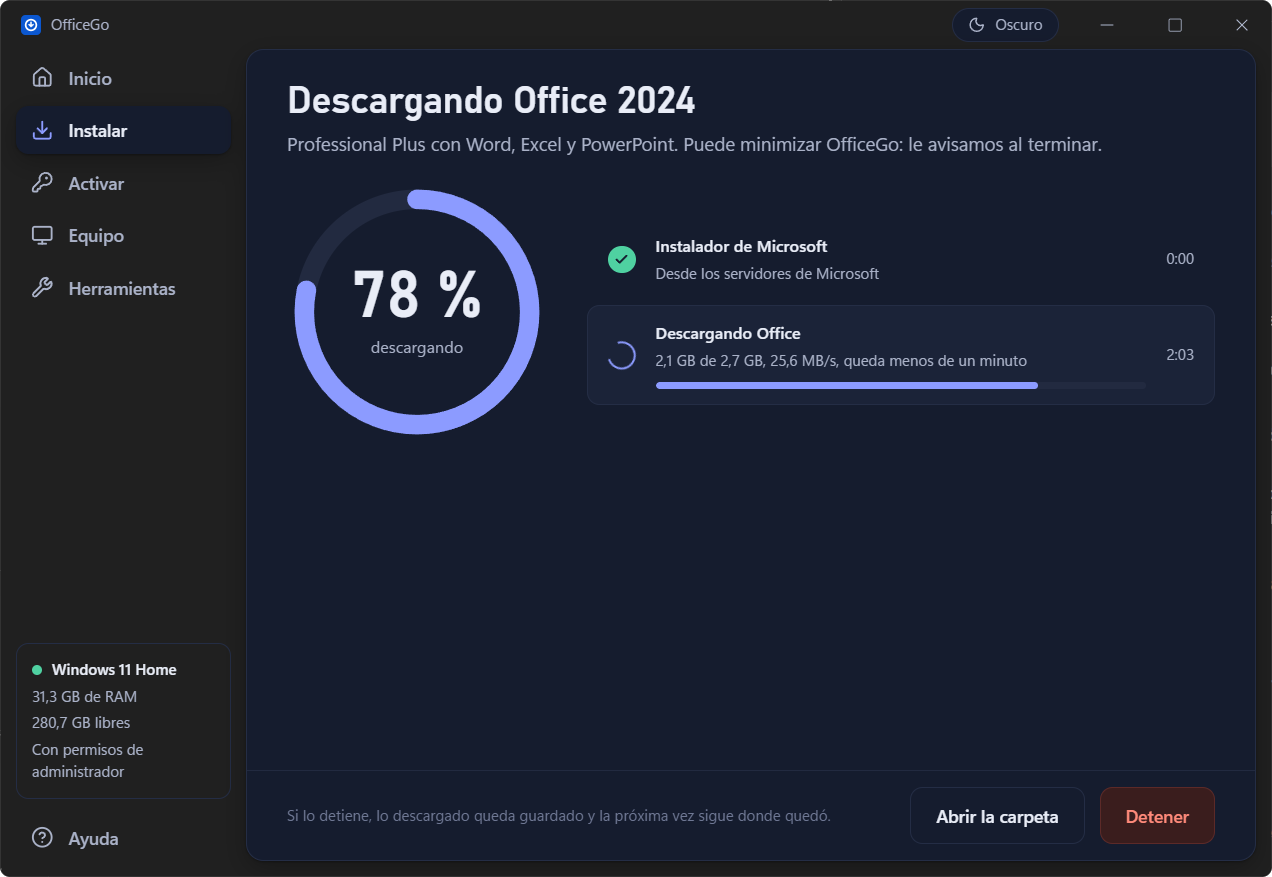This screenshot has width=1272, height=877.
Task: Open Ayuda at the sidebar bottom
Action: tap(123, 838)
